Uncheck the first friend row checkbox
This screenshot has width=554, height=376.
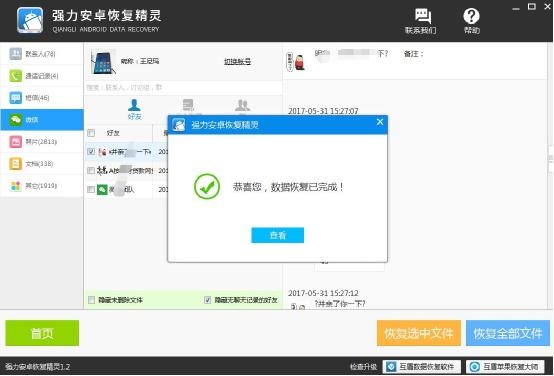(91, 152)
